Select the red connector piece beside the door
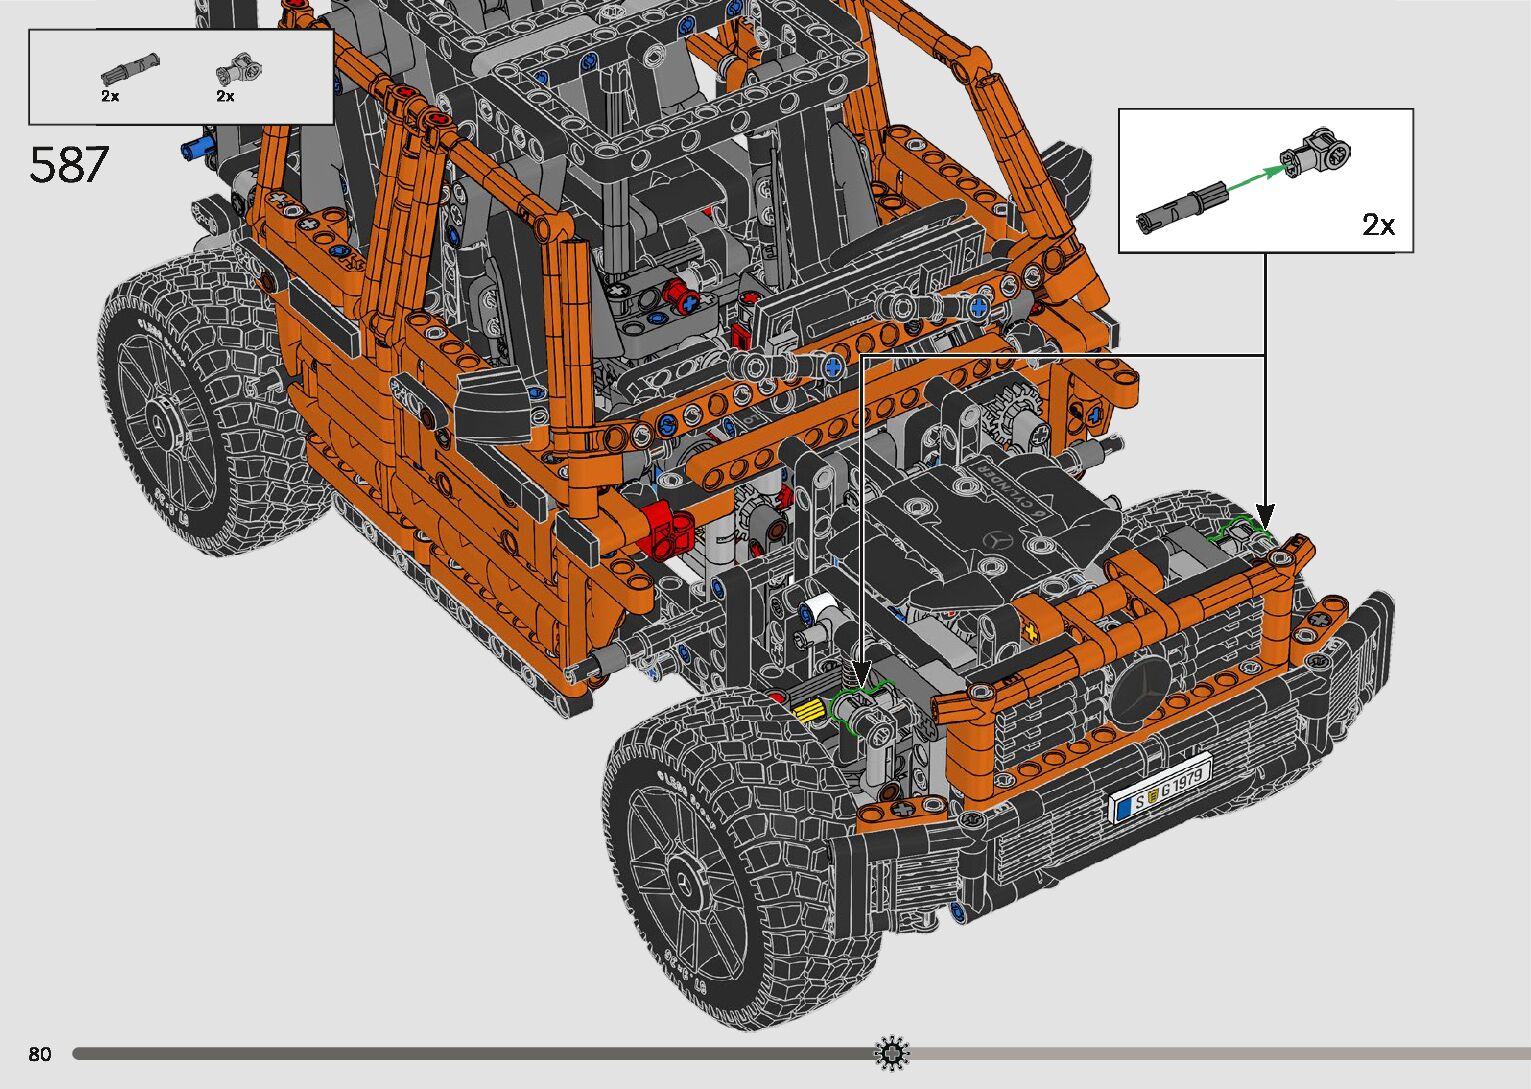1531x1089 pixels. click(666, 526)
